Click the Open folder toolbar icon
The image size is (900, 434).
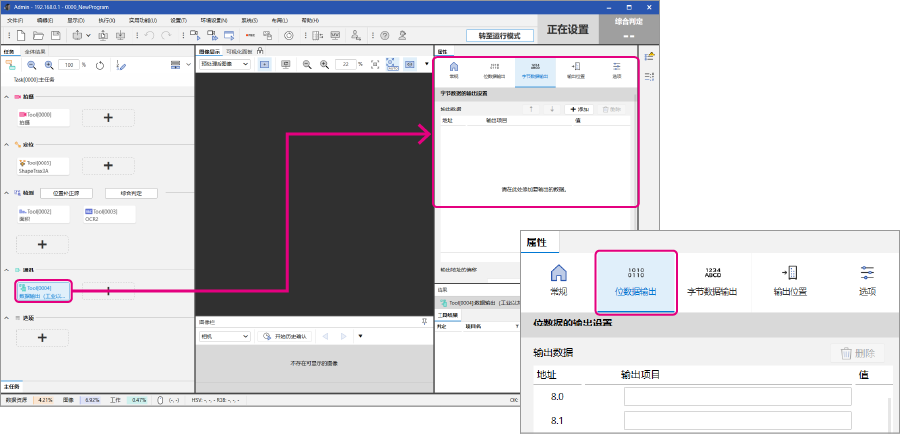39,36
